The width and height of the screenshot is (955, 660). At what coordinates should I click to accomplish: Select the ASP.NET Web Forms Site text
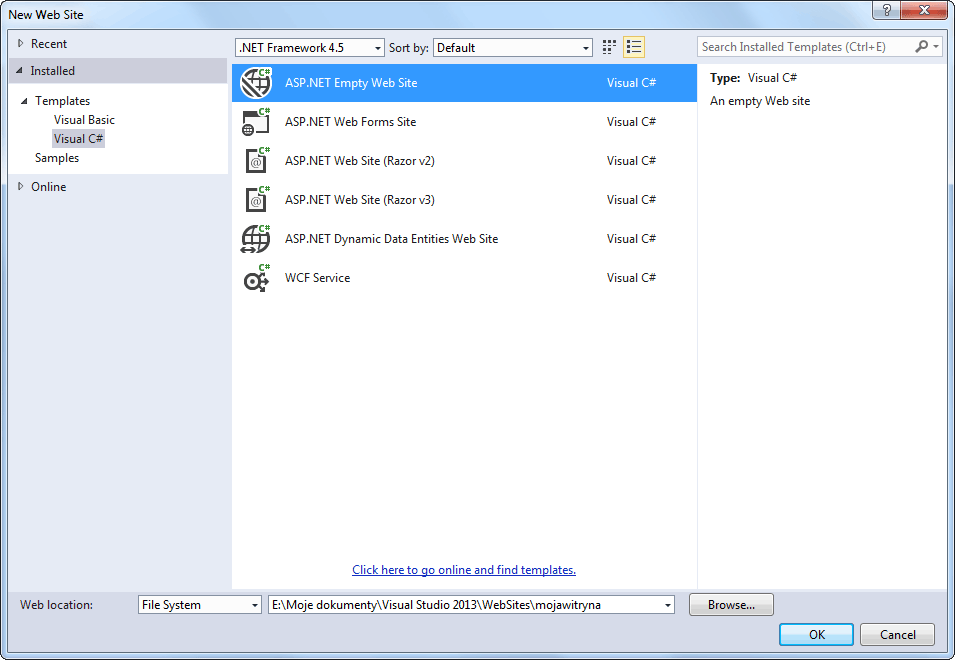coord(351,122)
